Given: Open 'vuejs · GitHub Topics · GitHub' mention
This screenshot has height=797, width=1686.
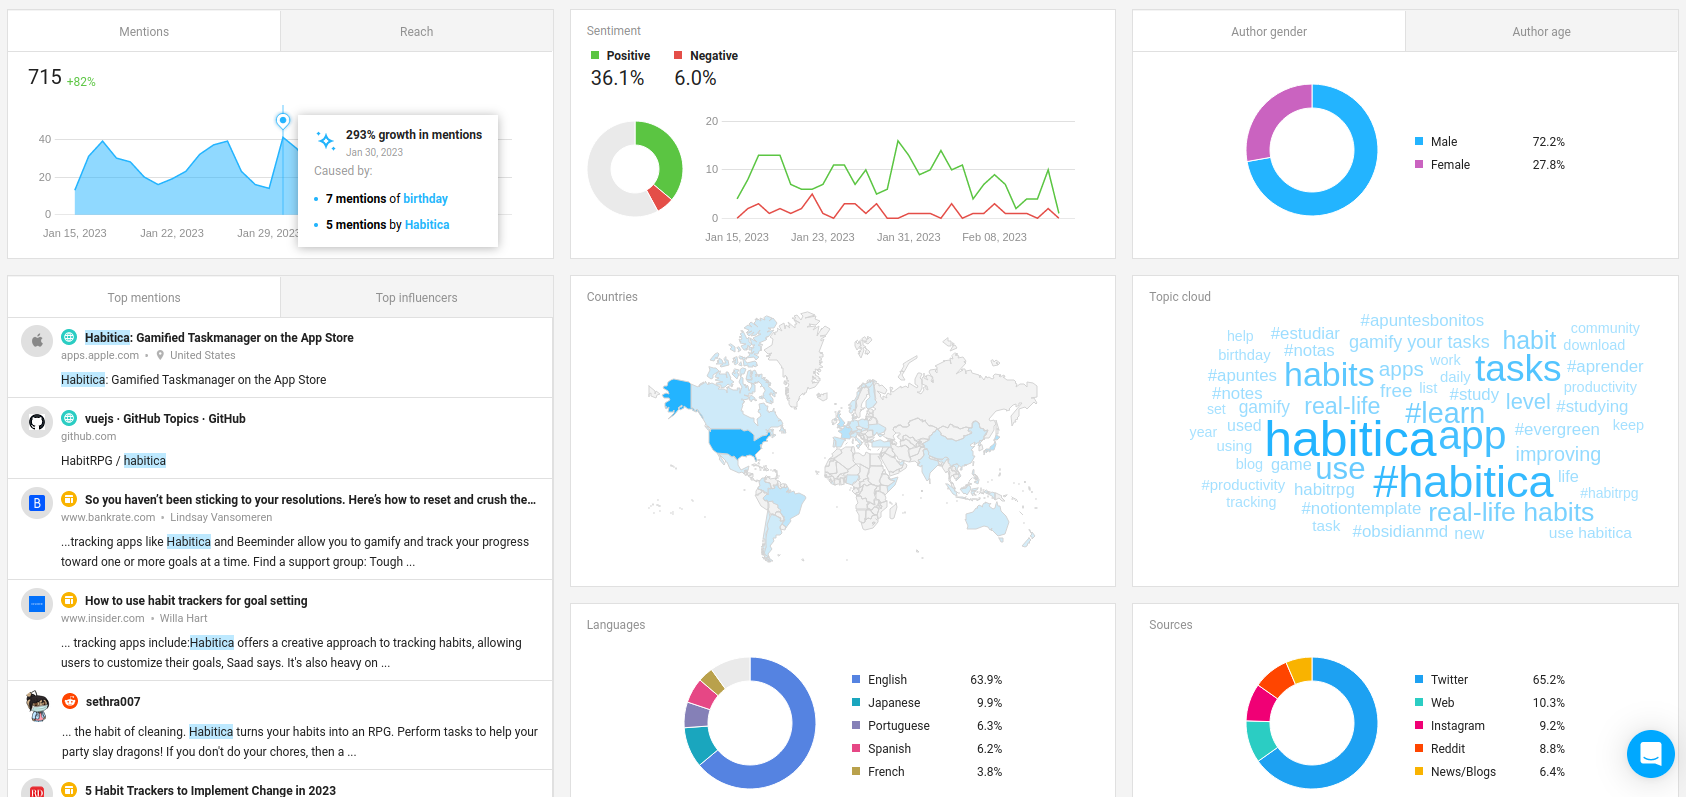Looking at the screenshot, I should click(x=165, y=418).
